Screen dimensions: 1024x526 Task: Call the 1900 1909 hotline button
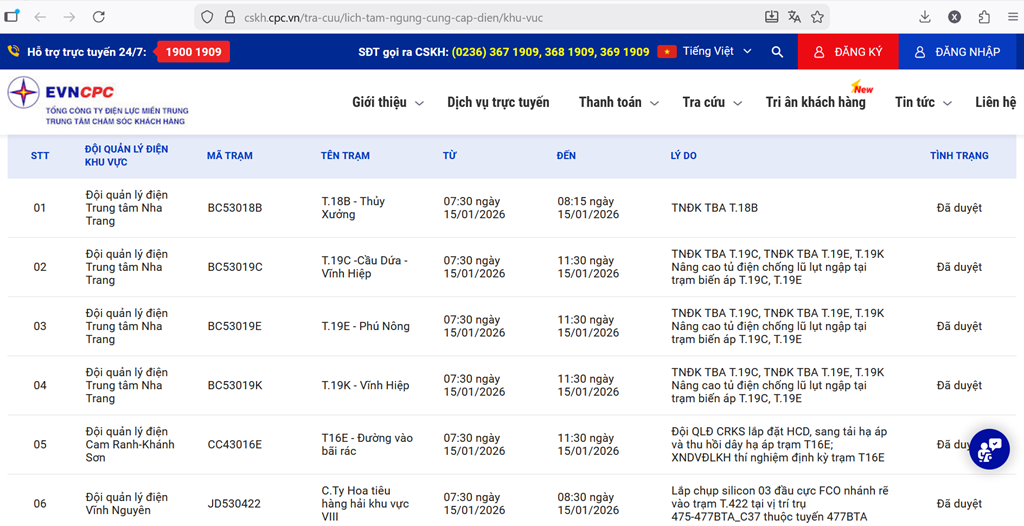coord(194,52)
